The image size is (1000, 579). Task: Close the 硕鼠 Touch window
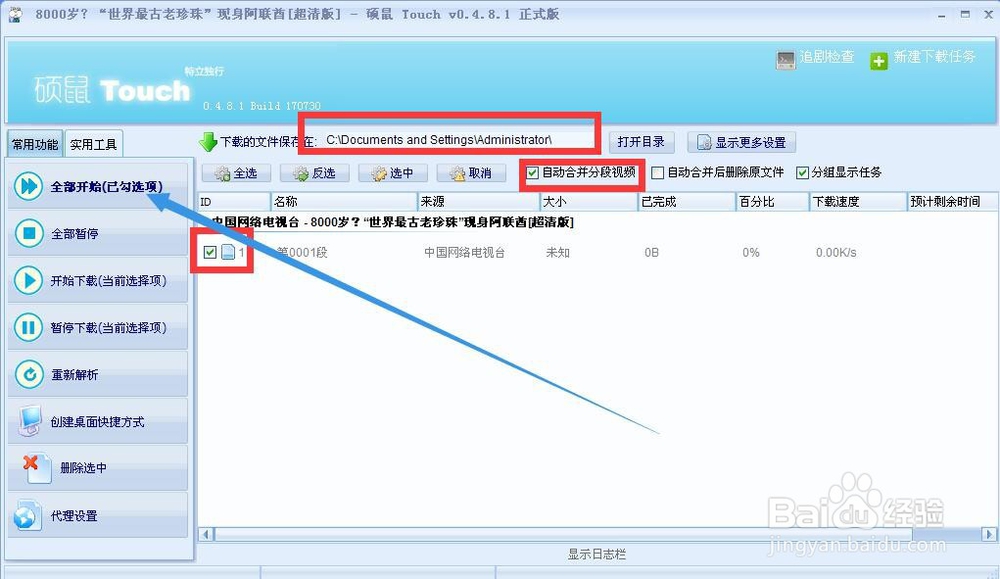click(x=989, y=14)
